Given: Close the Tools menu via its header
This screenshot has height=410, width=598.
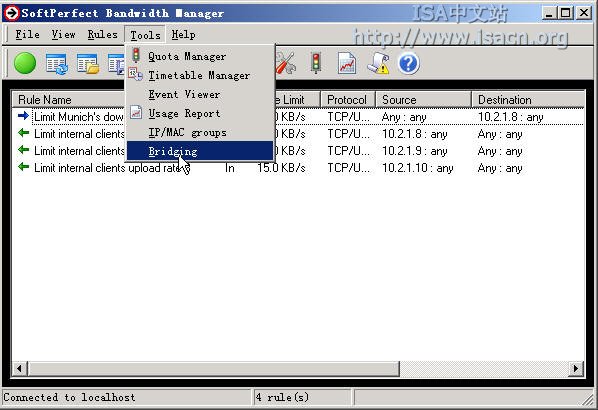Looking at the screenshot, I should pos(145,35).
